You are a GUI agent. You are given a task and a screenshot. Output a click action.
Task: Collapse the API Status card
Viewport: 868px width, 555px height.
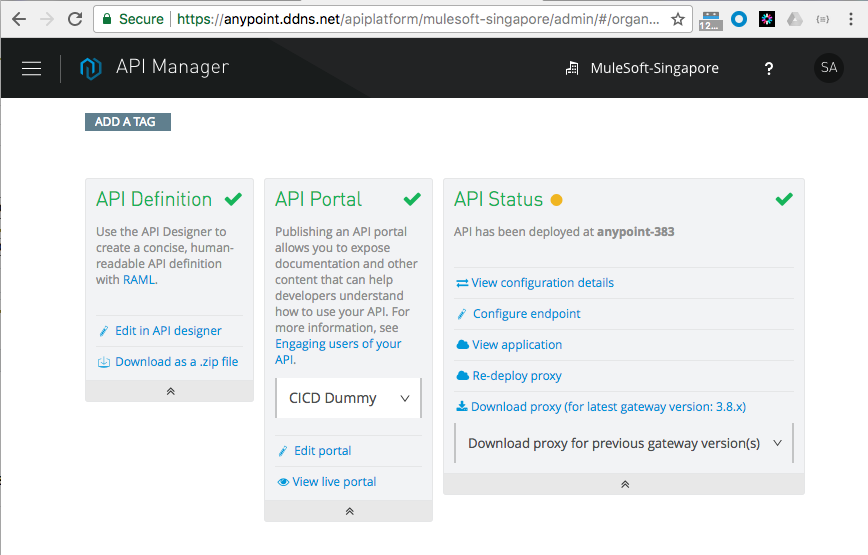click(x=624, y=484)
